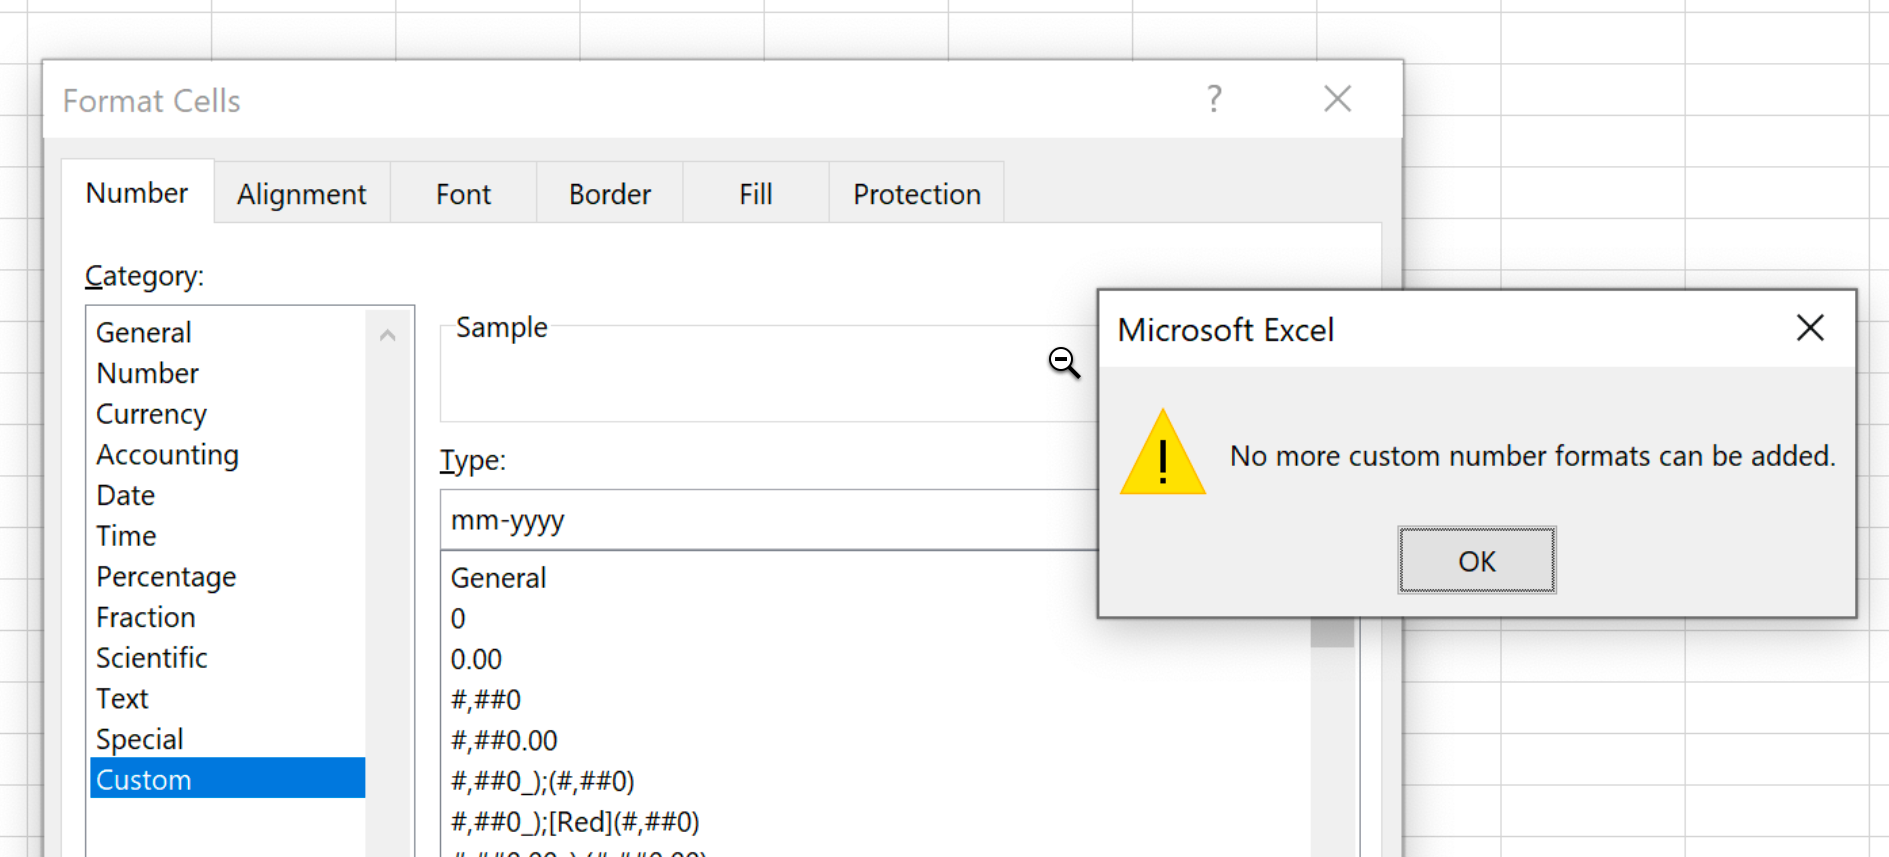The image size is (1889, 857).
Task: Choose the Accounting category
Action: 228,455
